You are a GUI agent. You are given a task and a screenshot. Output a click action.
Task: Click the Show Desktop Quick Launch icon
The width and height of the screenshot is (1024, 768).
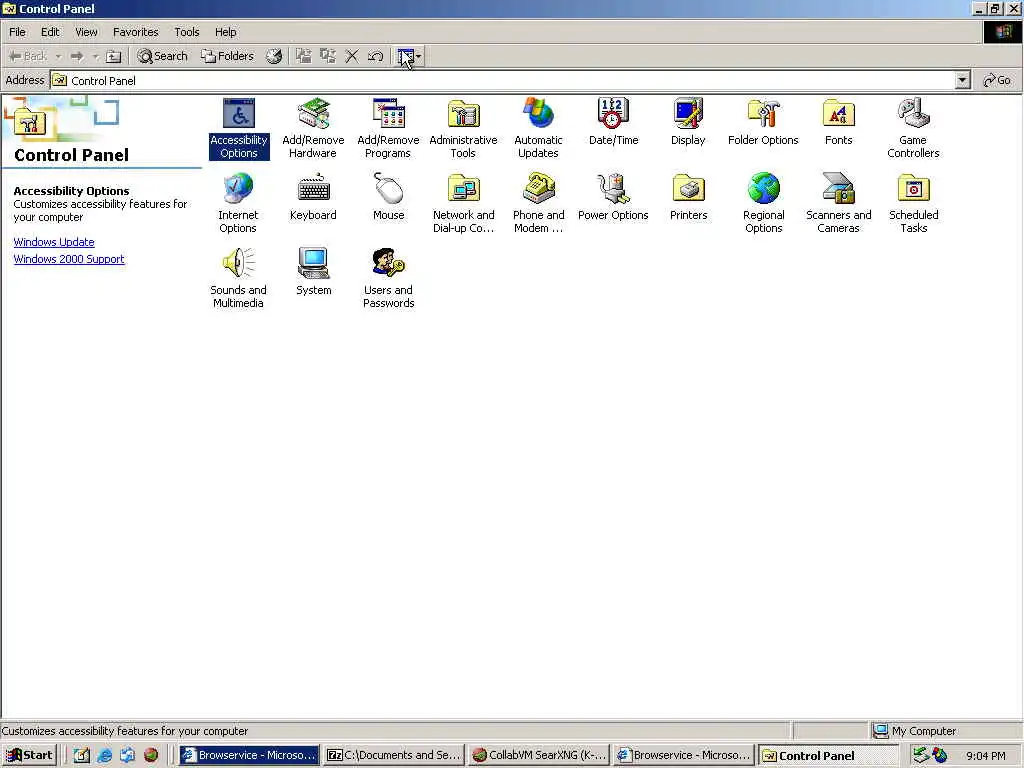click(x=82, y=756)
